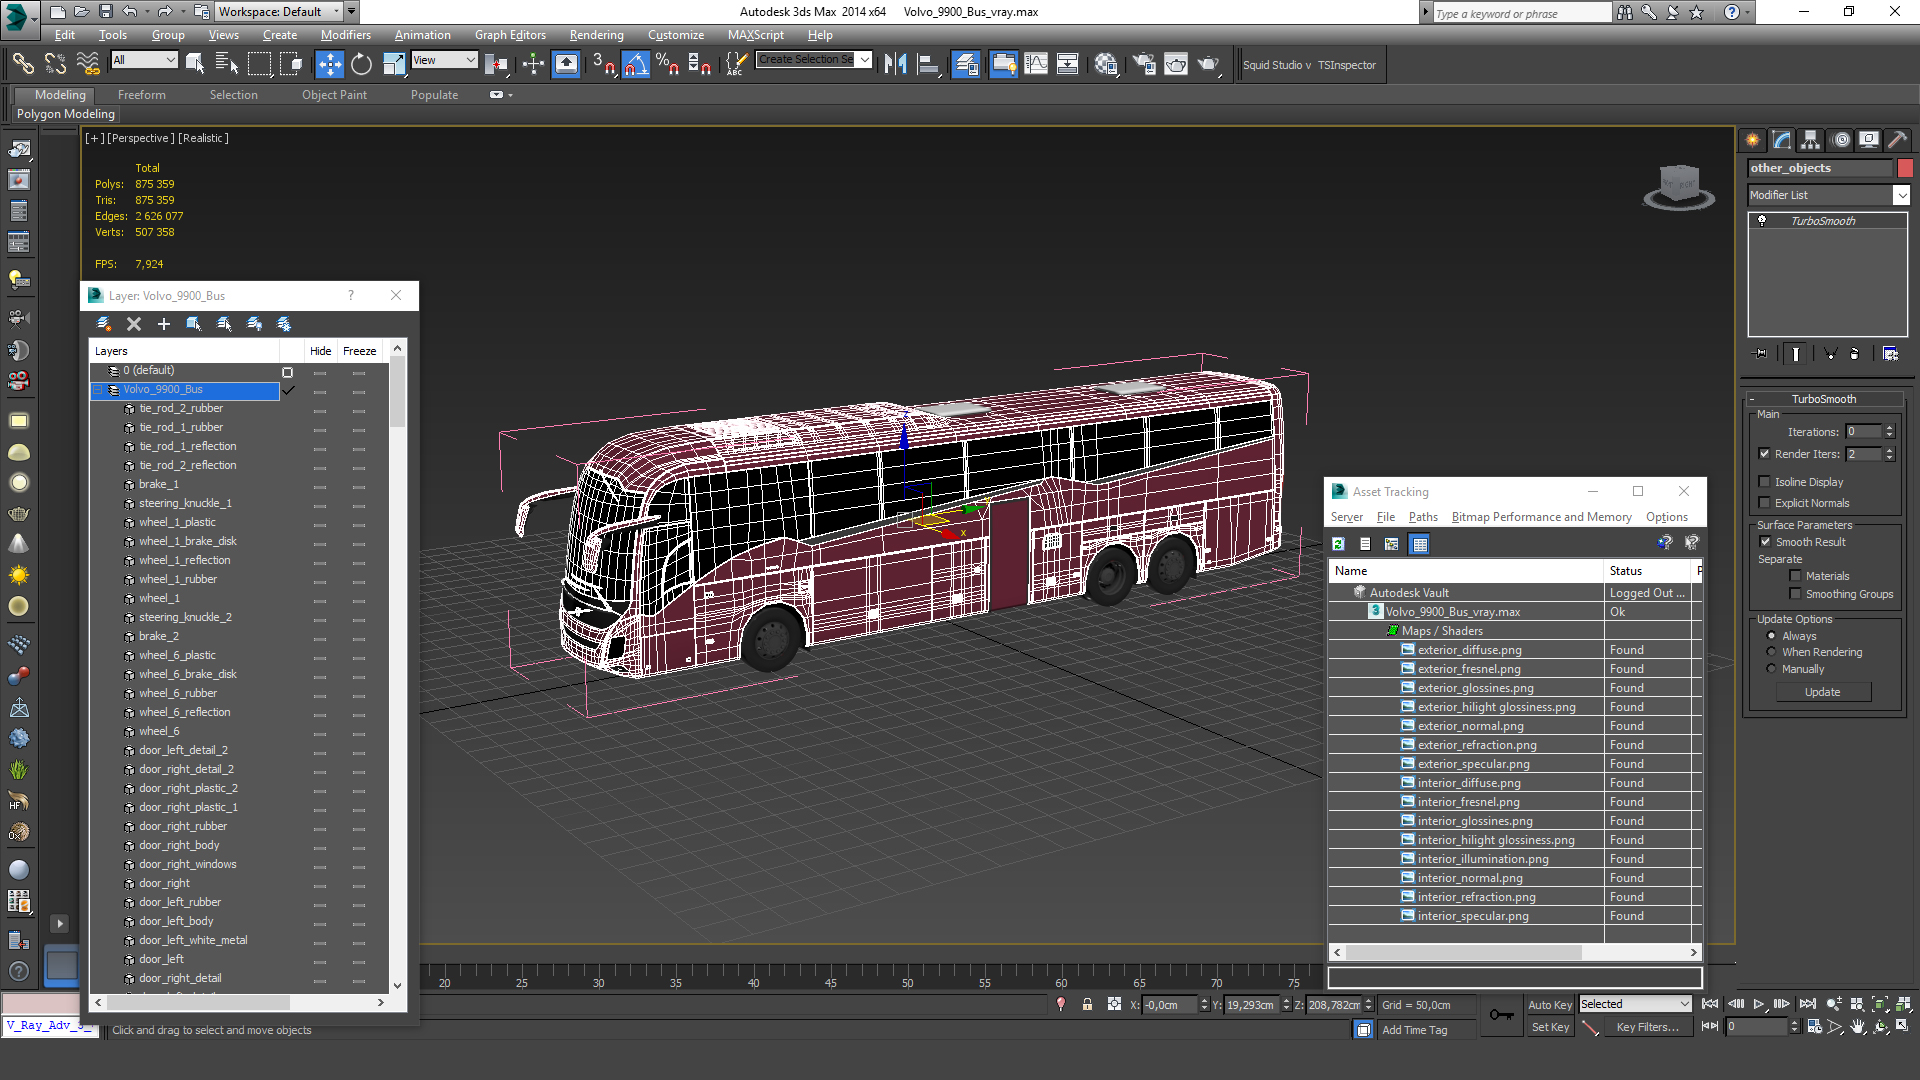Open the Key Filters dialog
Image resolution: width=1920 pixels, height=1080 pixels.
coord(1647,1027)
